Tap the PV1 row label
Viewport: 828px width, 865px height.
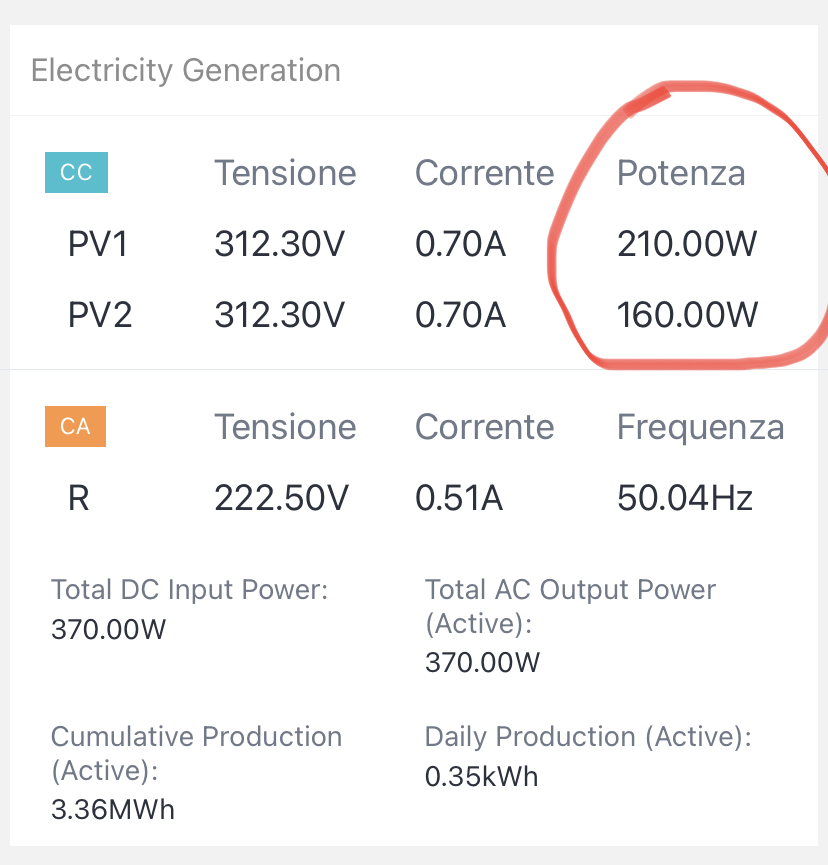tap(98, 244)
